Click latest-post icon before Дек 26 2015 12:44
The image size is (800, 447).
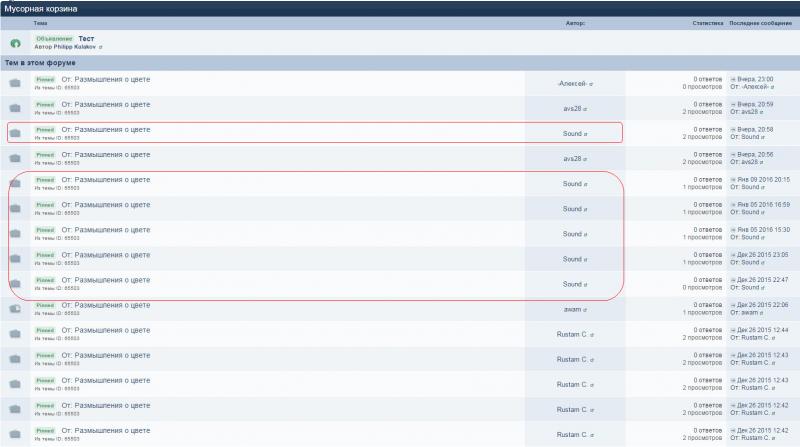pyautogui.click(x=733, y=330)
